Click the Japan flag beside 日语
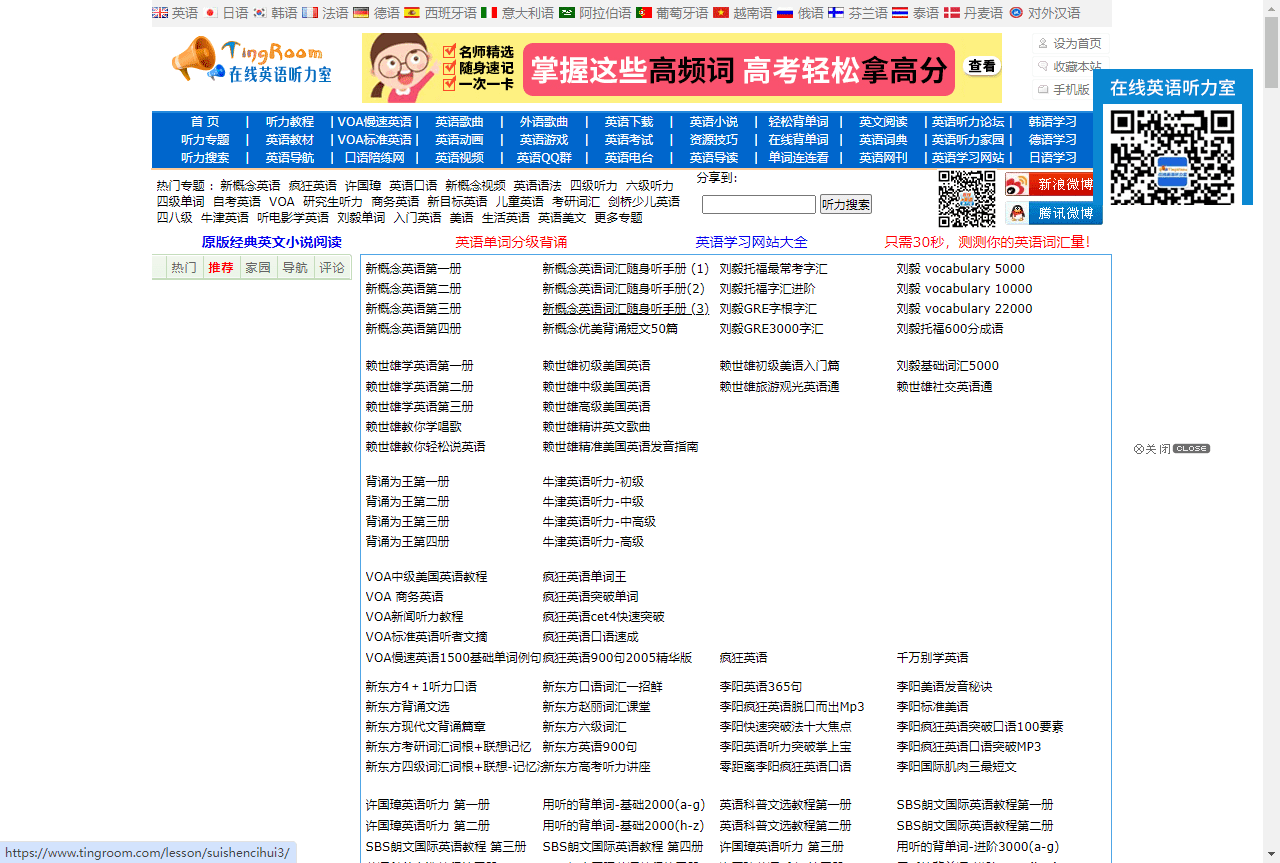1280x863 pixels. (x=210, y=12)
